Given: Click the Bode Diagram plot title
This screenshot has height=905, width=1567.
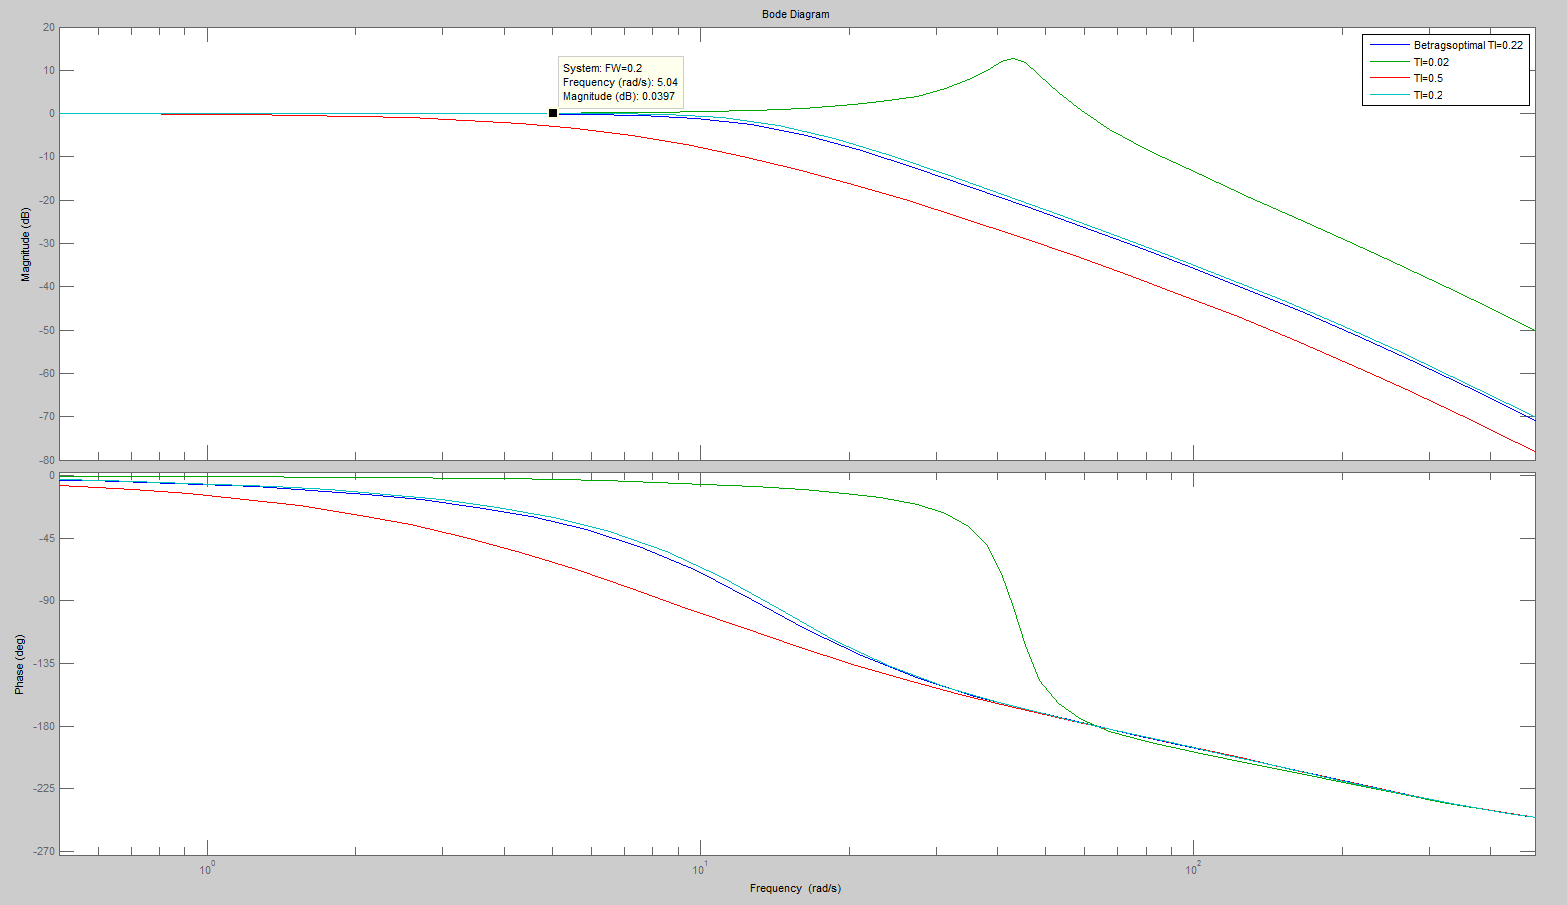Looking at the screenshot, I should click(795, 14).
